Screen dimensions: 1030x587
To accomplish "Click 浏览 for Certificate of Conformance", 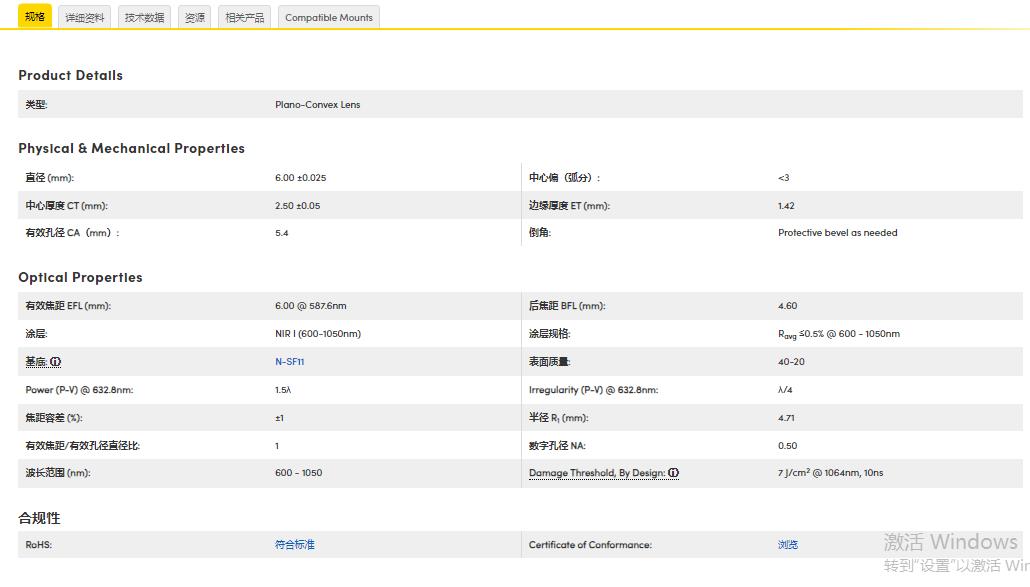I will [788, 545].
